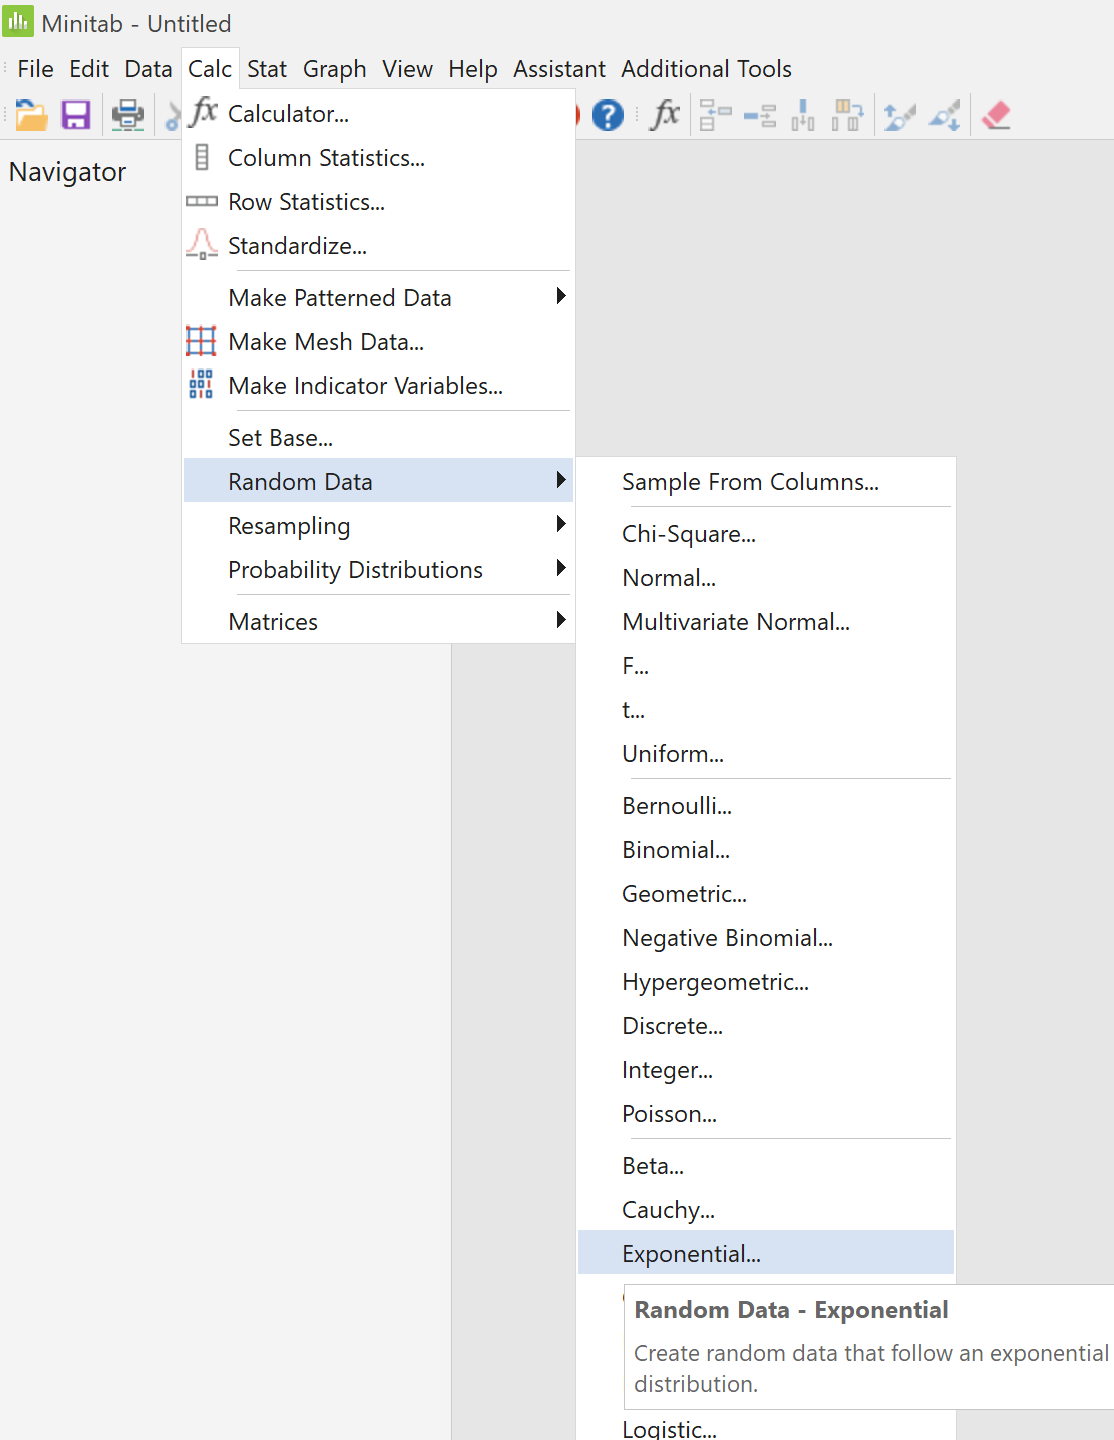The width and height of the screenshot is (1114, 1440).
Task: Select Bernoulli random data
Action: point(766,806)
